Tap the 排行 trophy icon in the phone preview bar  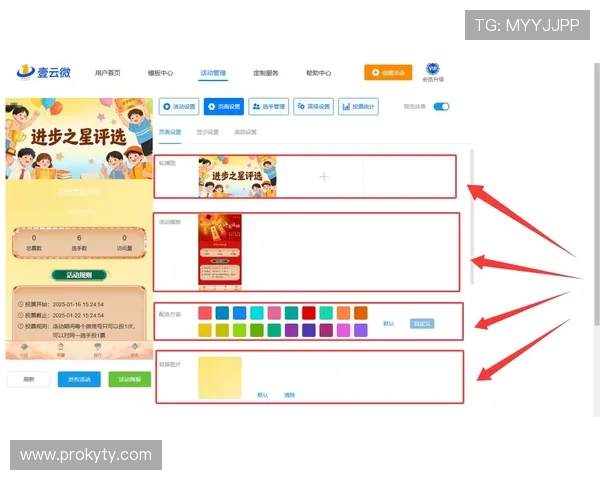tap(98, 350)
